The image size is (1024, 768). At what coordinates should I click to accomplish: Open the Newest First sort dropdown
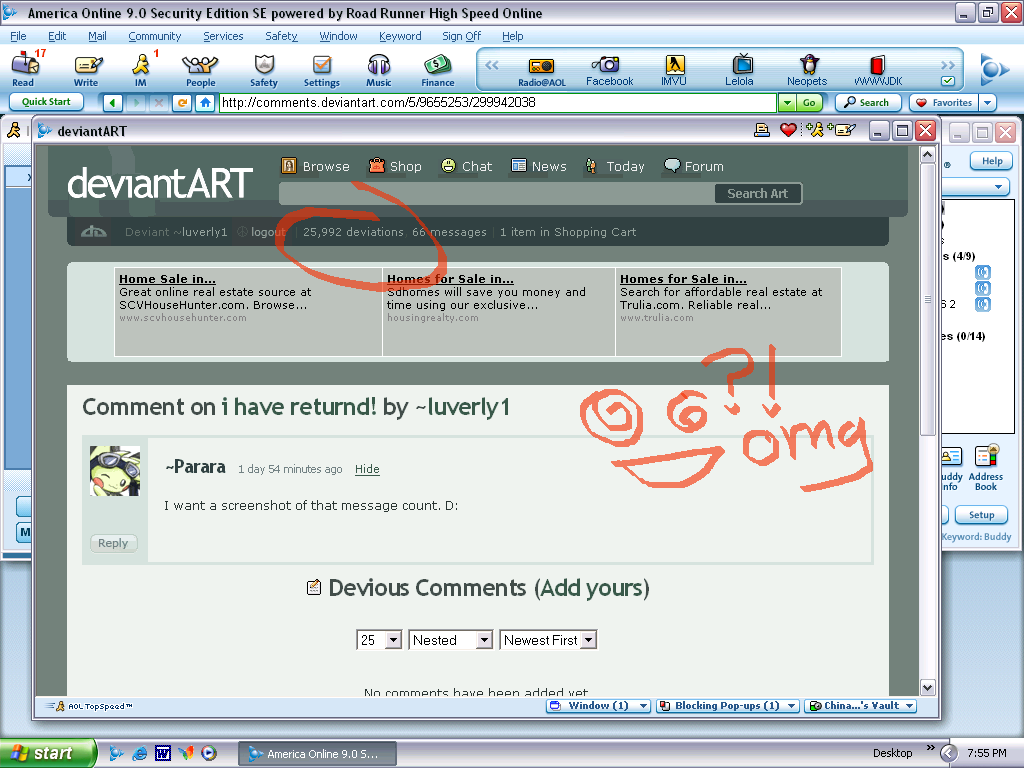588,640
